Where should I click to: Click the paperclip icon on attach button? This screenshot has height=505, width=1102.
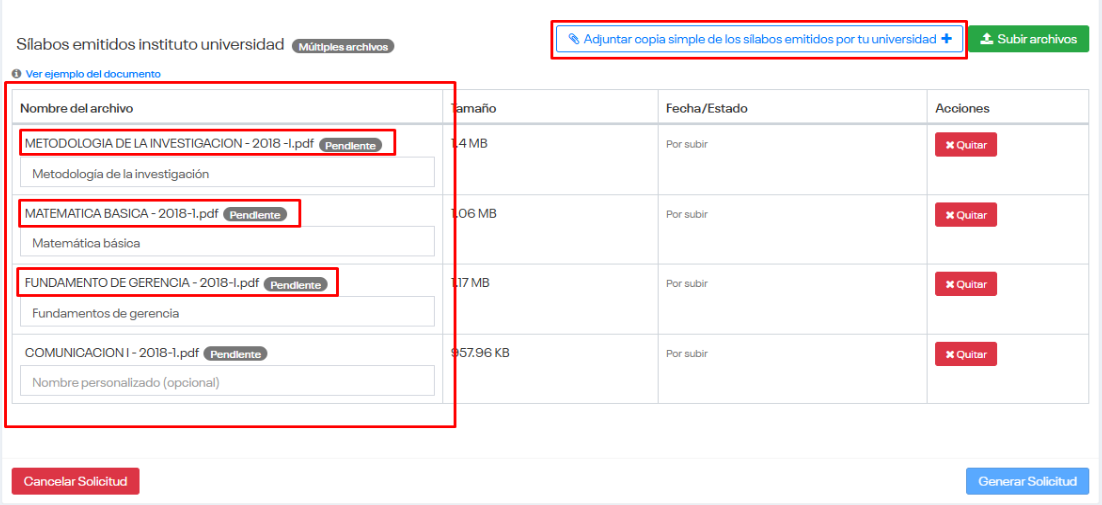(x=573, y=39)
